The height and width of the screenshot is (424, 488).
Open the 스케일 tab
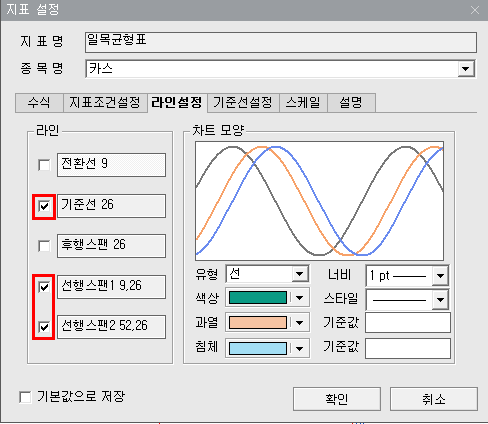point(303,103)
